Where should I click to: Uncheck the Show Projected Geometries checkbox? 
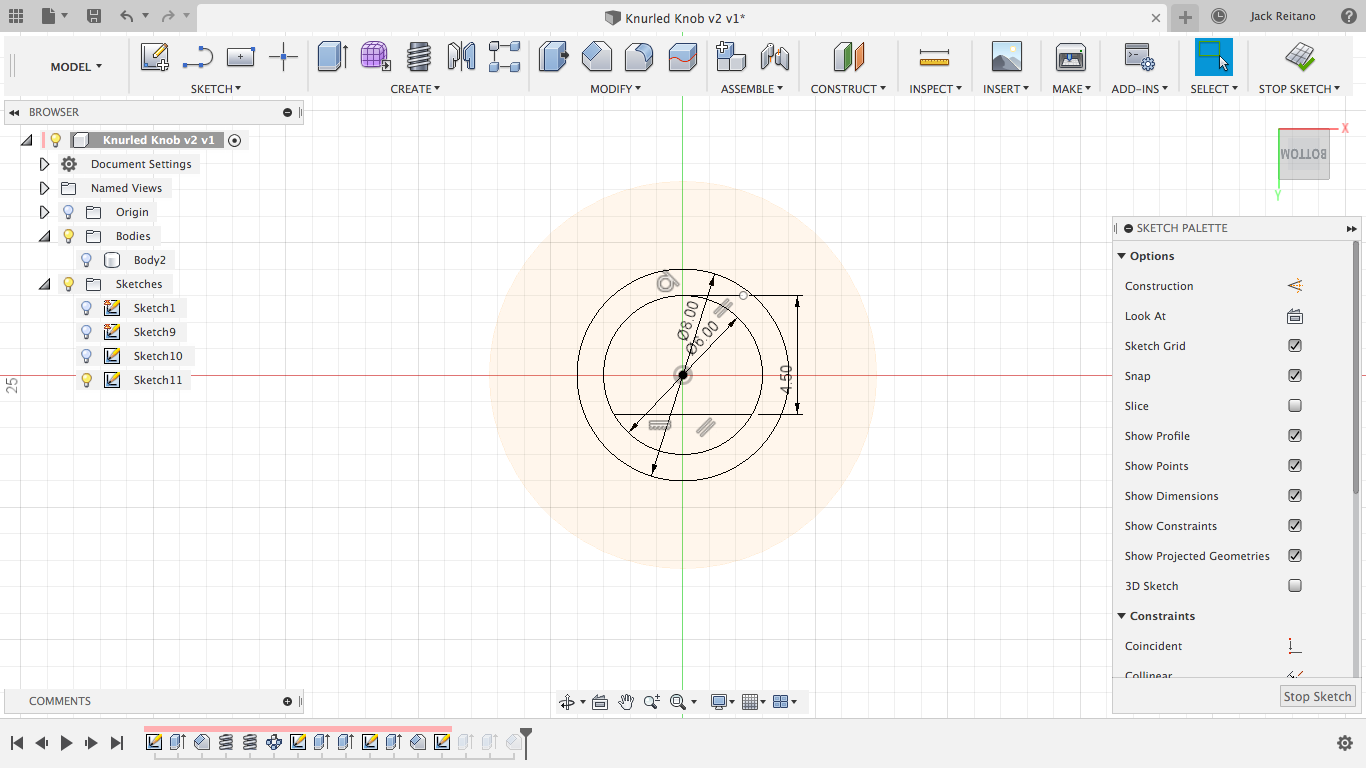[x=1295, y=556]
